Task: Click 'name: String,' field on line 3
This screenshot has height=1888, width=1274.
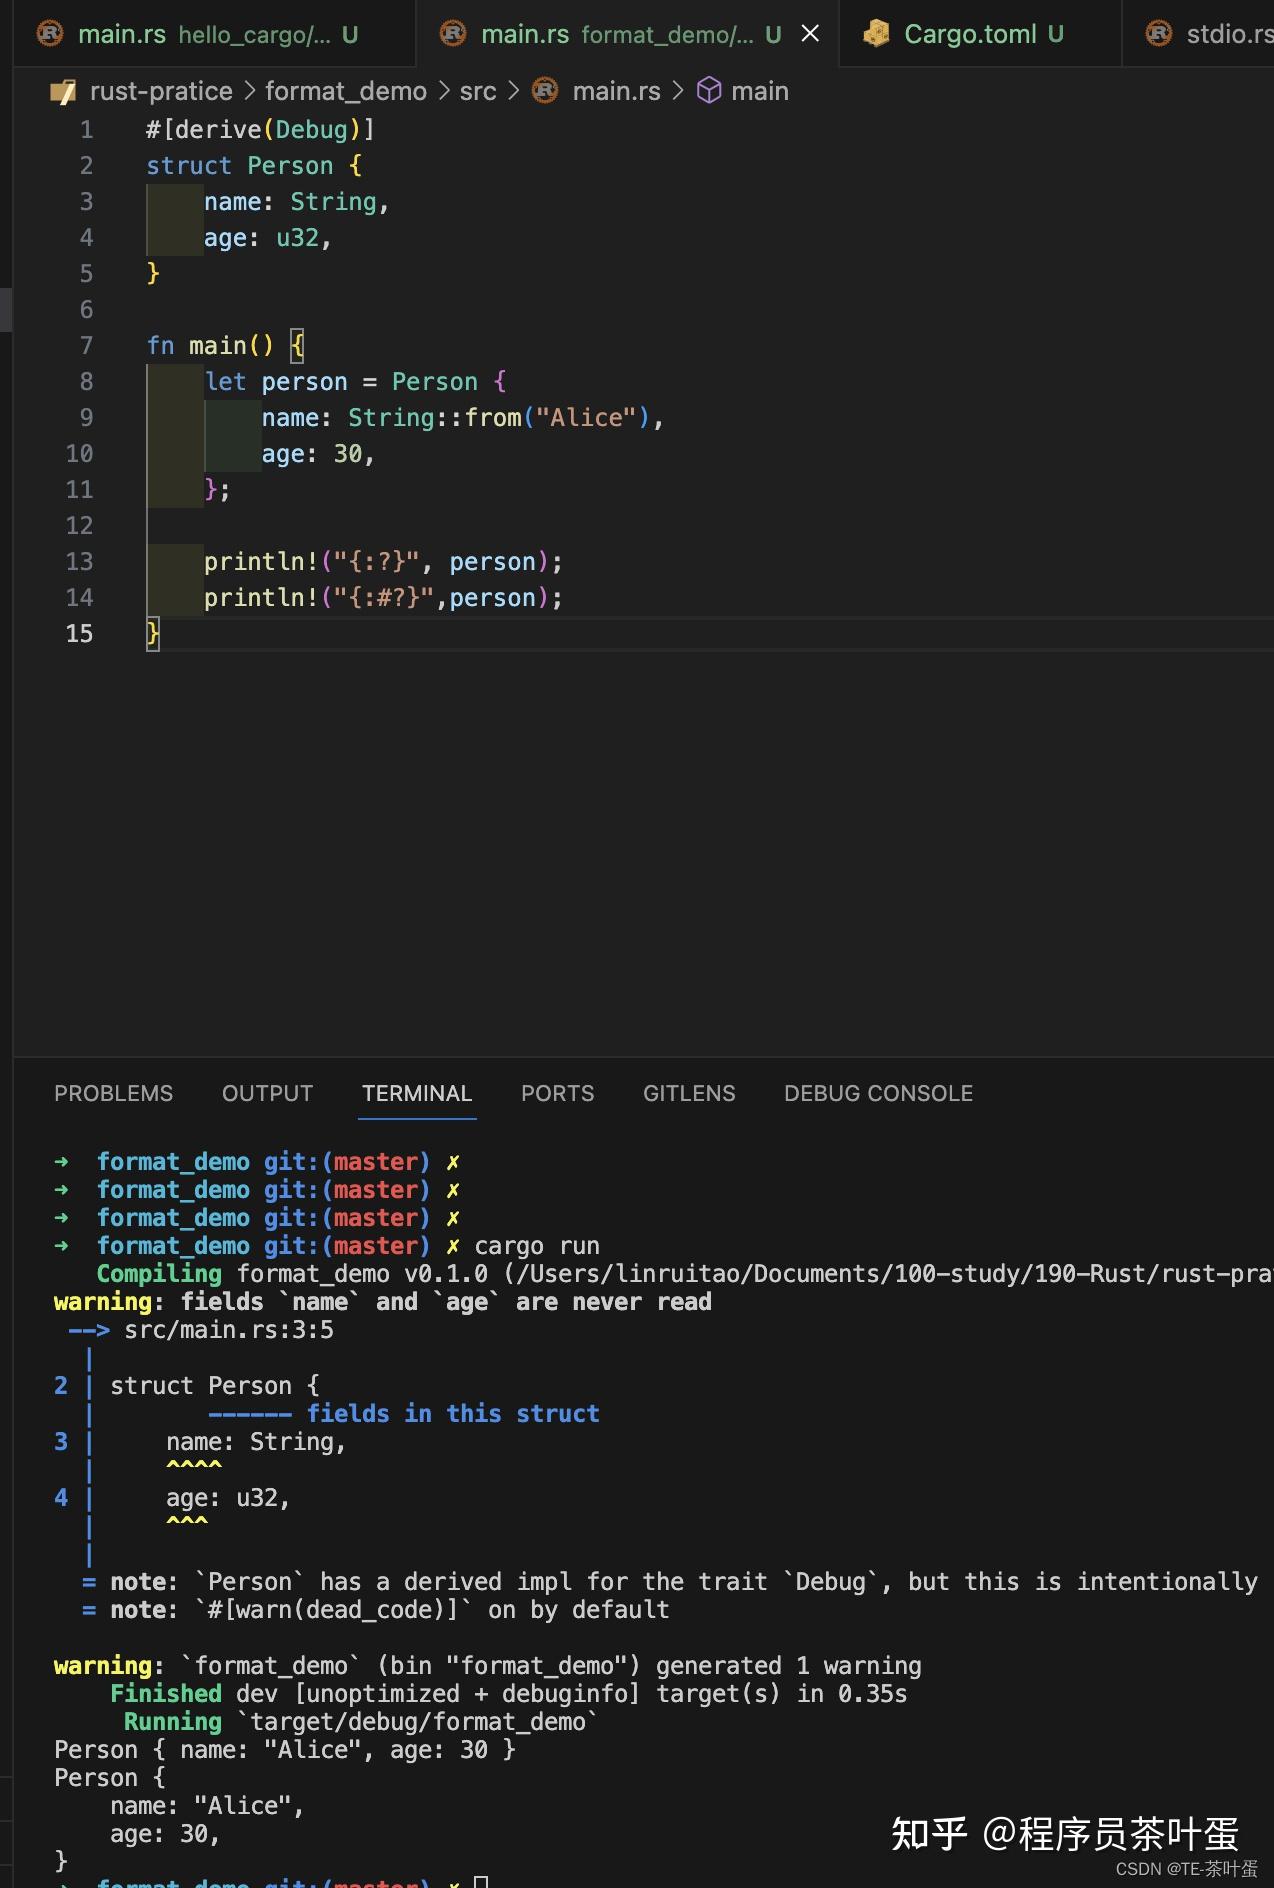Action: pyautogui.click(x=296, y=202)
